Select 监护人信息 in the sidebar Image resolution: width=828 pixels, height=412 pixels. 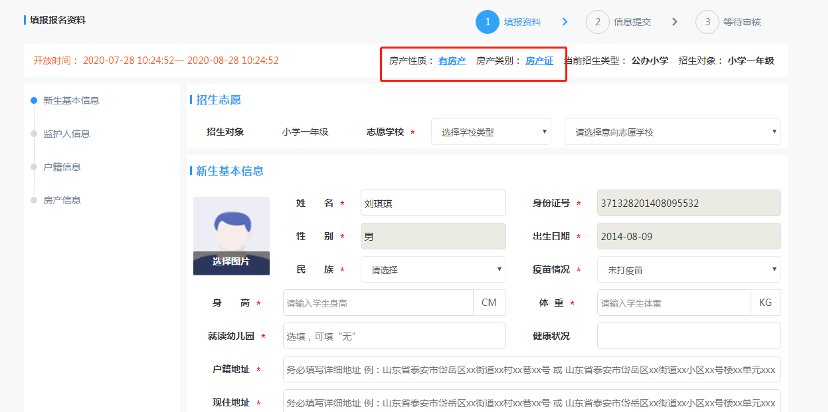[x=67, y=133]
